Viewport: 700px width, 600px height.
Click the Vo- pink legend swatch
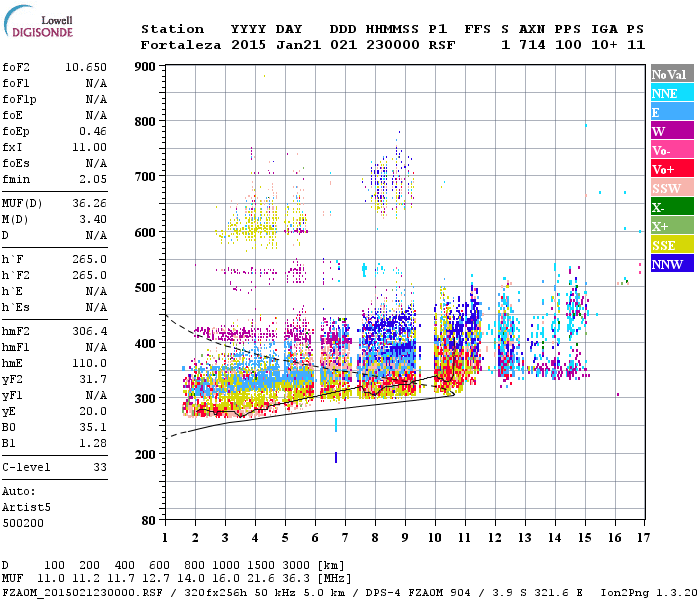pyautogui.click(x=672, y=150)
